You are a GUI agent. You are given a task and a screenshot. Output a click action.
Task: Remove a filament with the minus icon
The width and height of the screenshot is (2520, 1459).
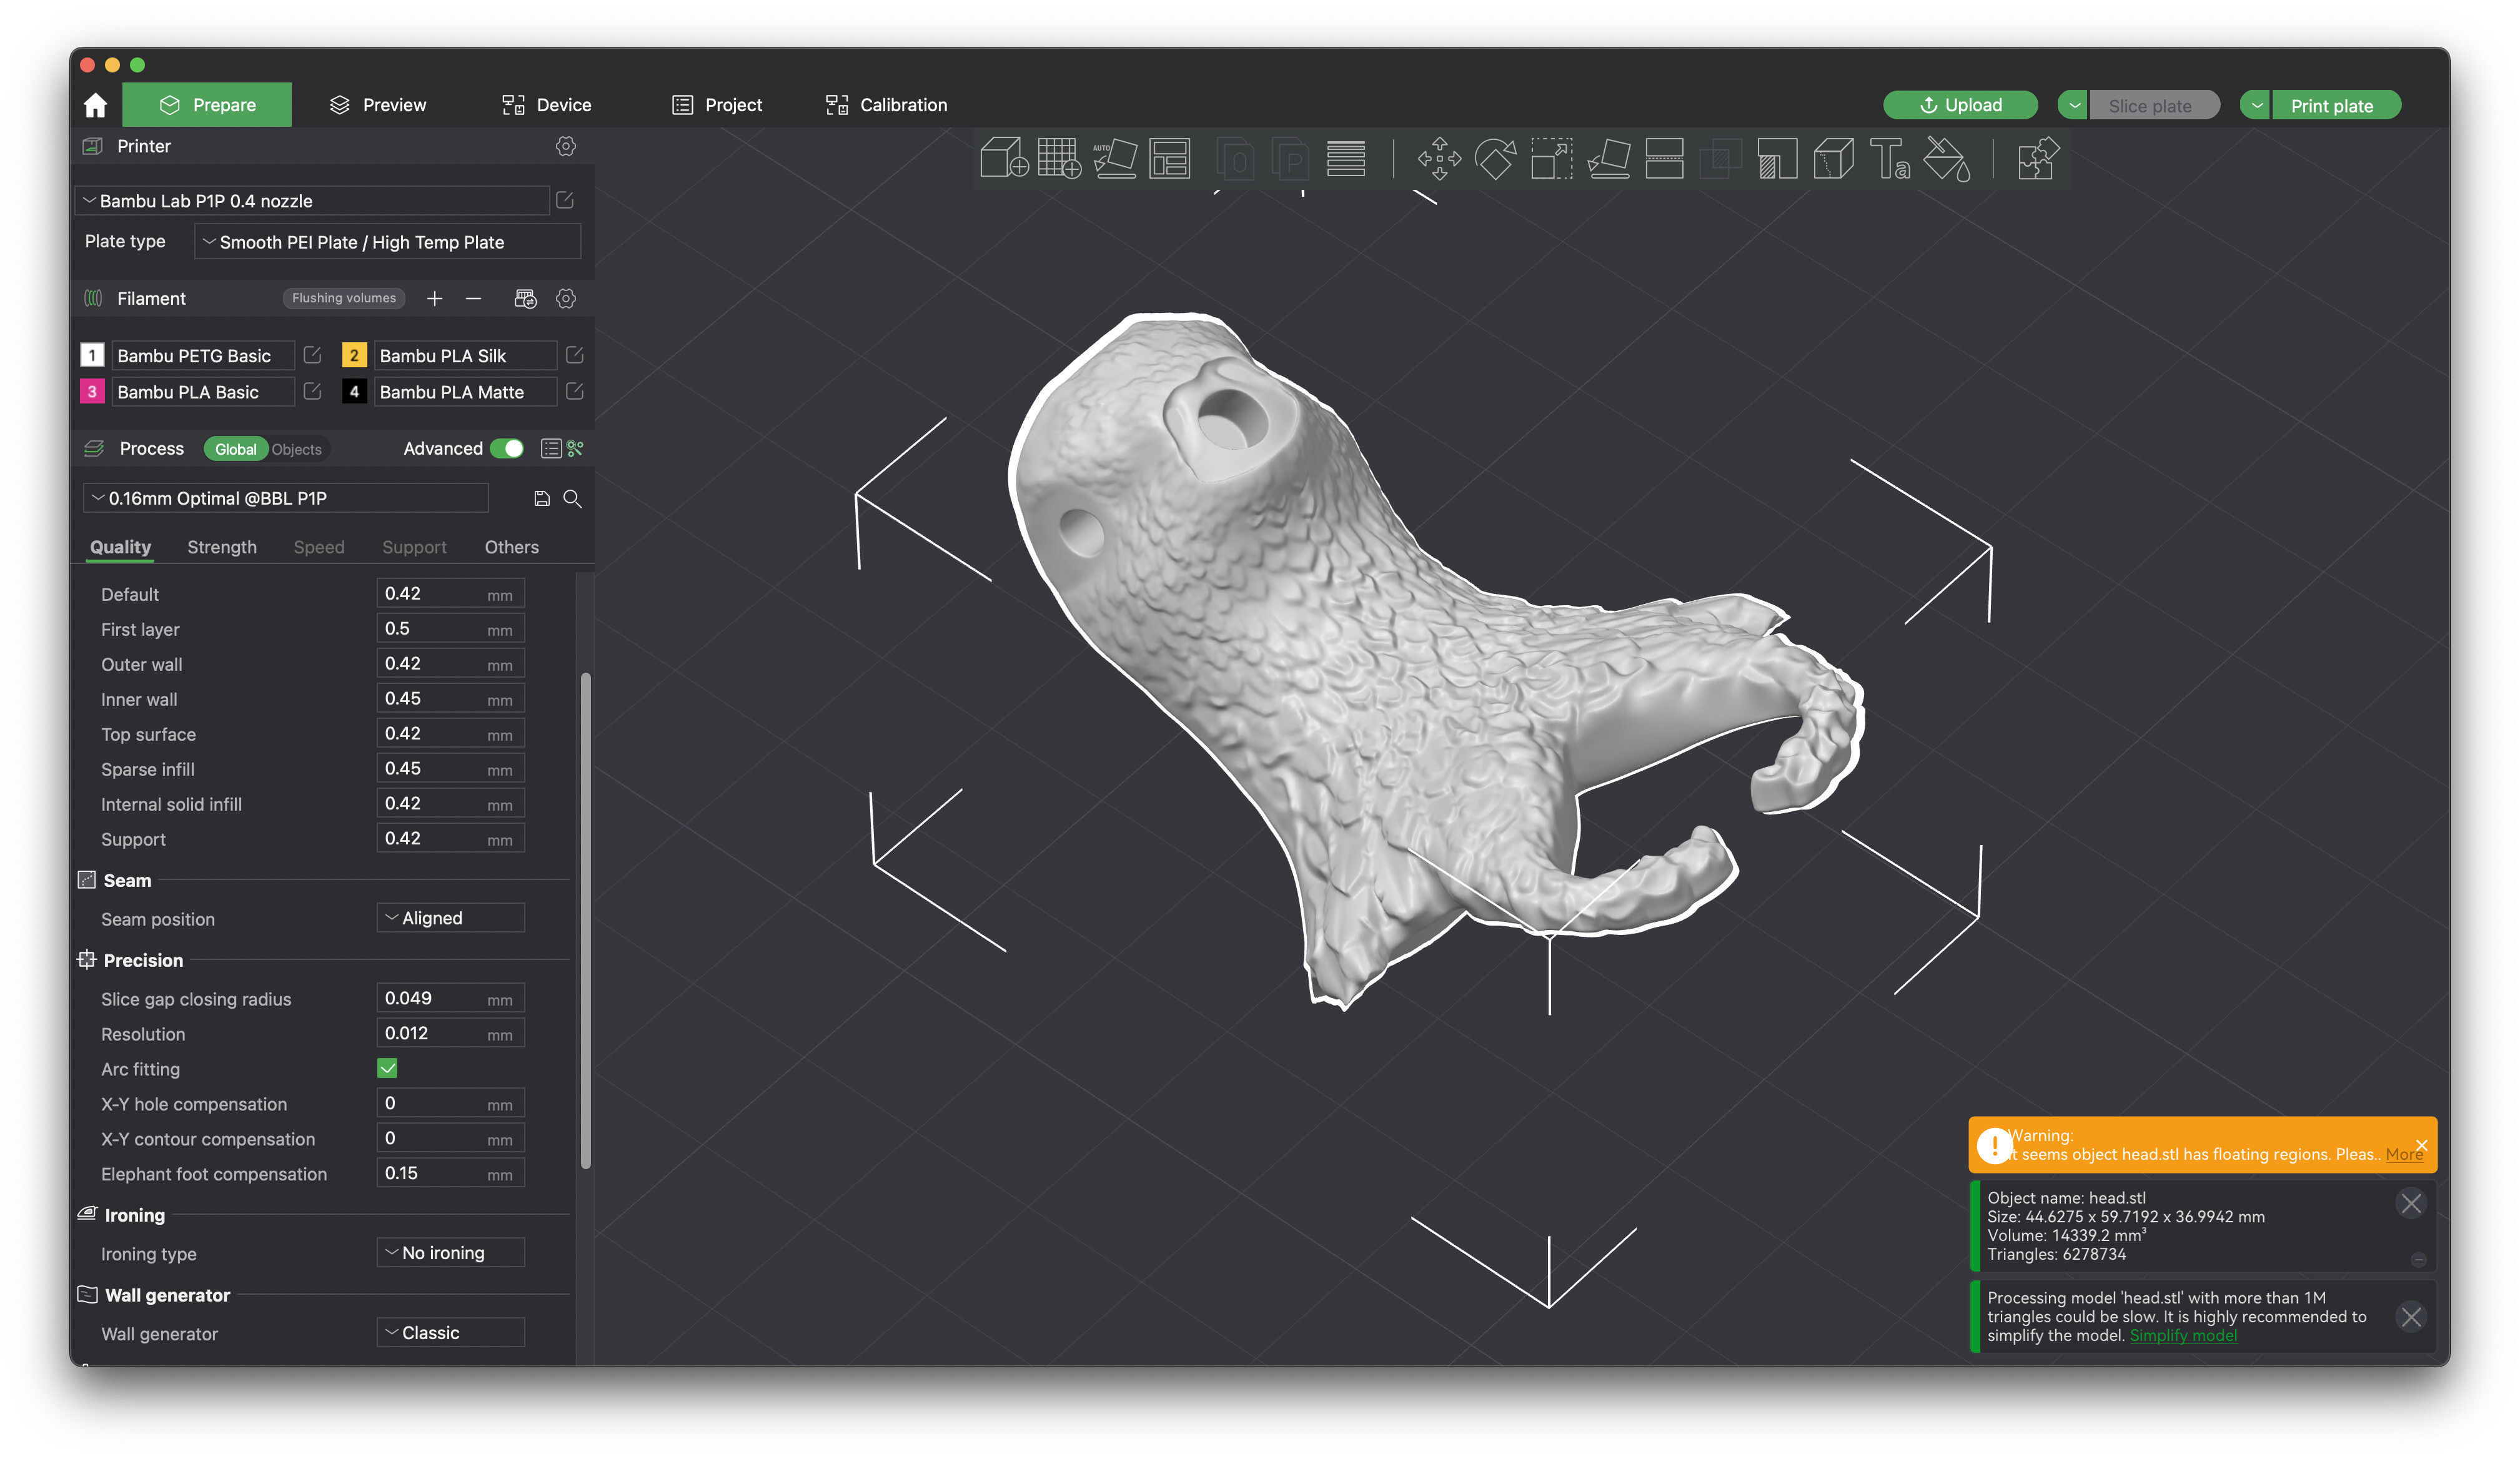(x=473, y=298)
